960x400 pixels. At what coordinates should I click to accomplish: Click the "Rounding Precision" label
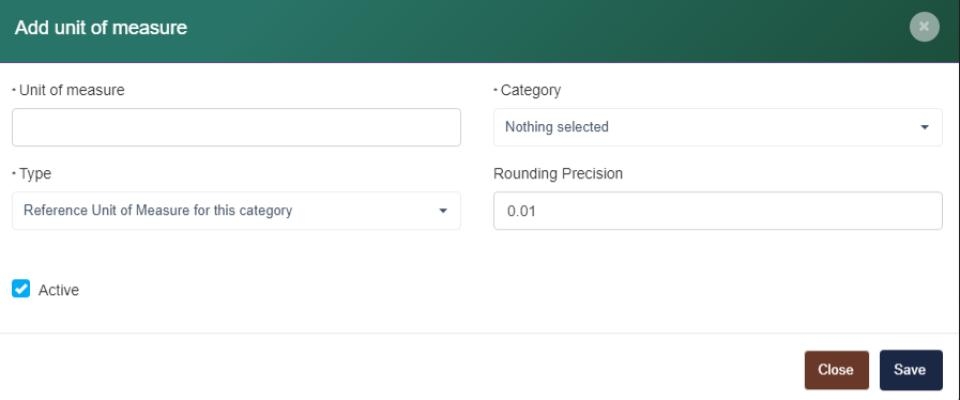coord(558,174)
